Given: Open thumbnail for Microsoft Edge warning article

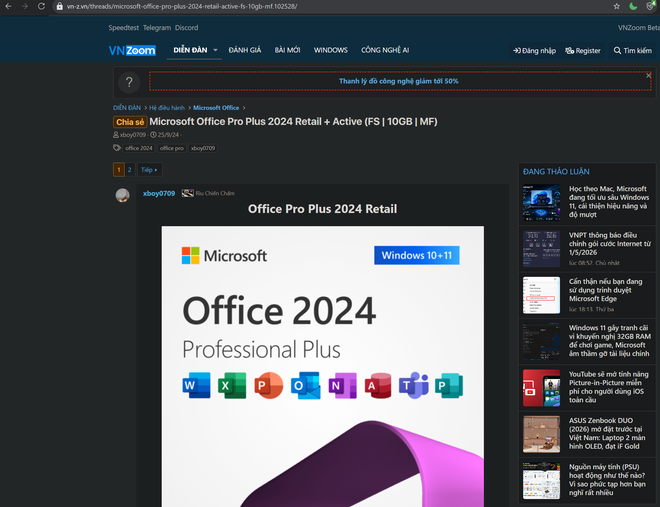Looking at the screenshot, I should [541, 295].
